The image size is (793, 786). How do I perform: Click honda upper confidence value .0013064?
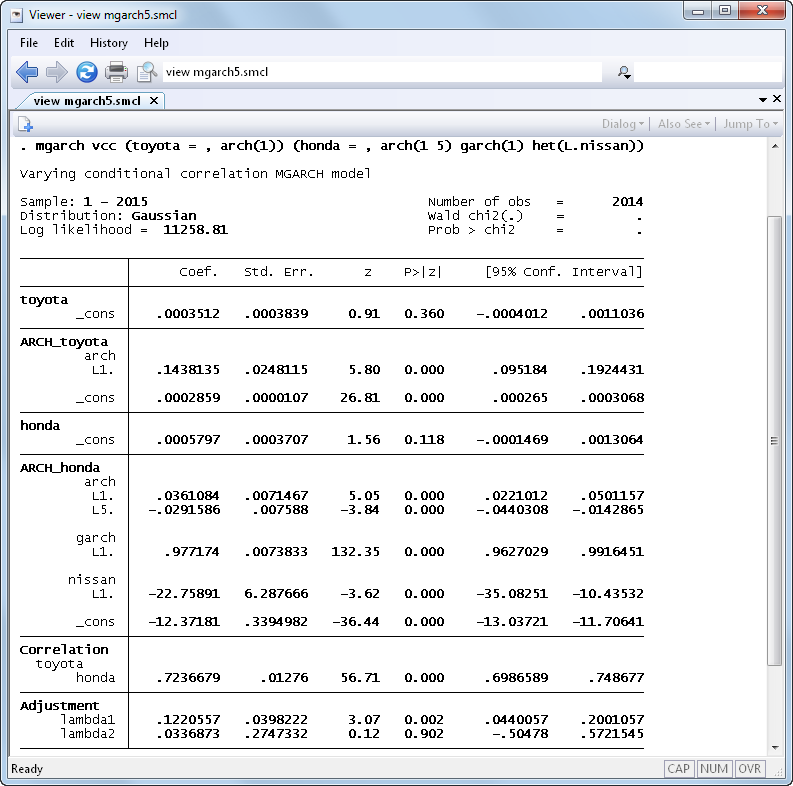(x=612, y=440)
